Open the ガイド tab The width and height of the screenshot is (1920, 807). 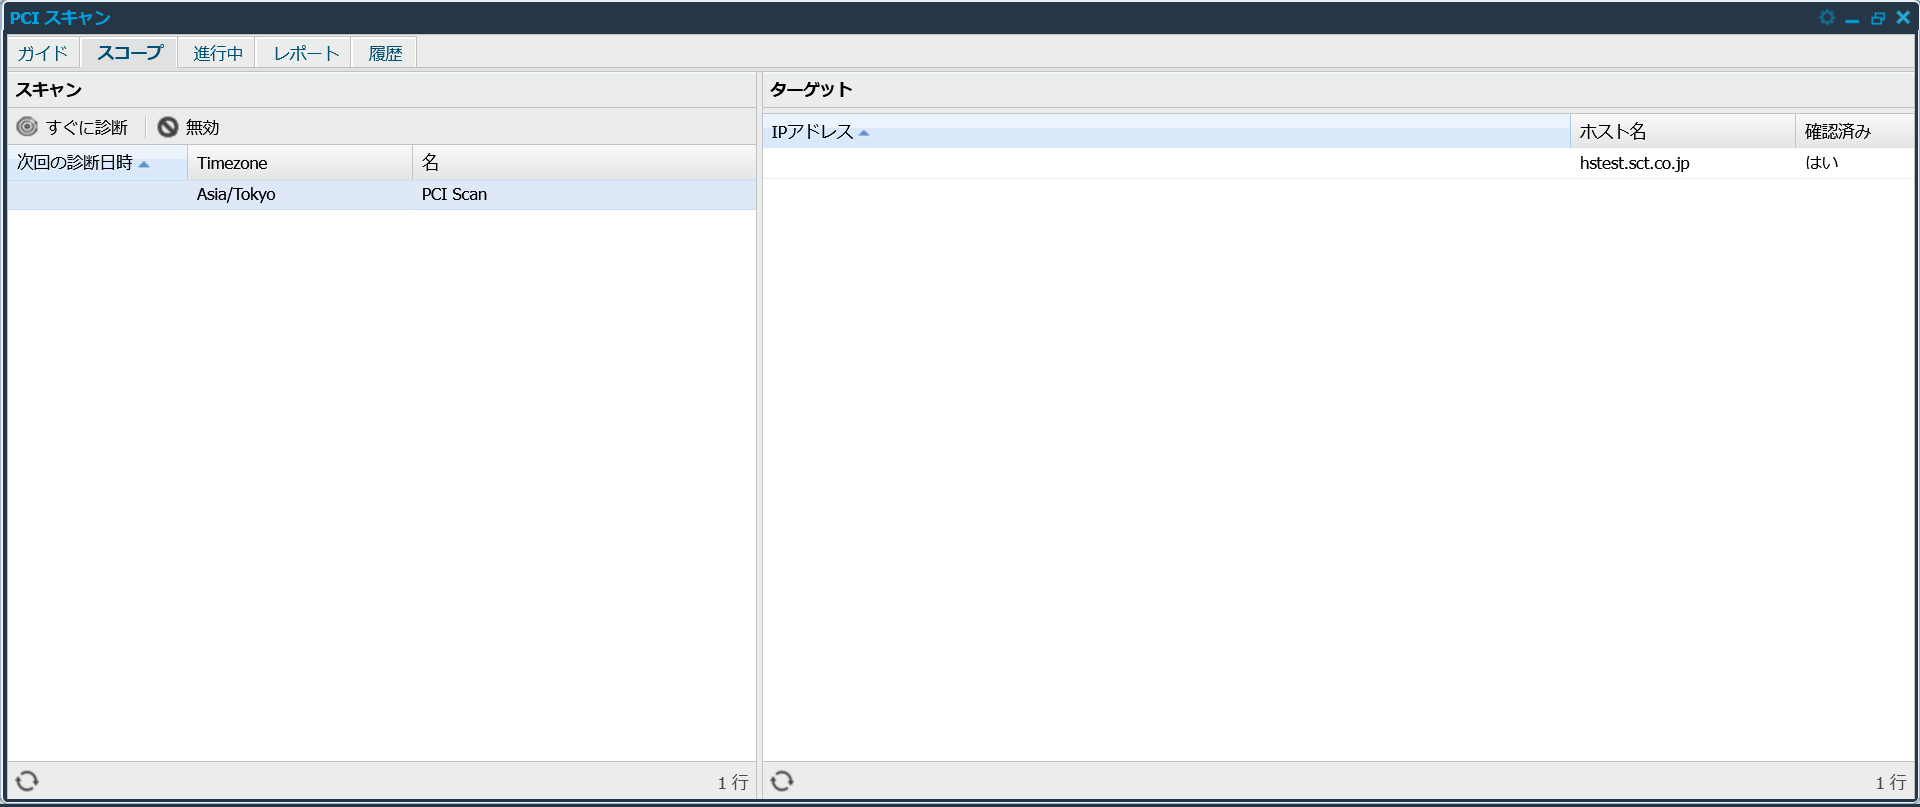pyautogui.click(x=43, y=53)
